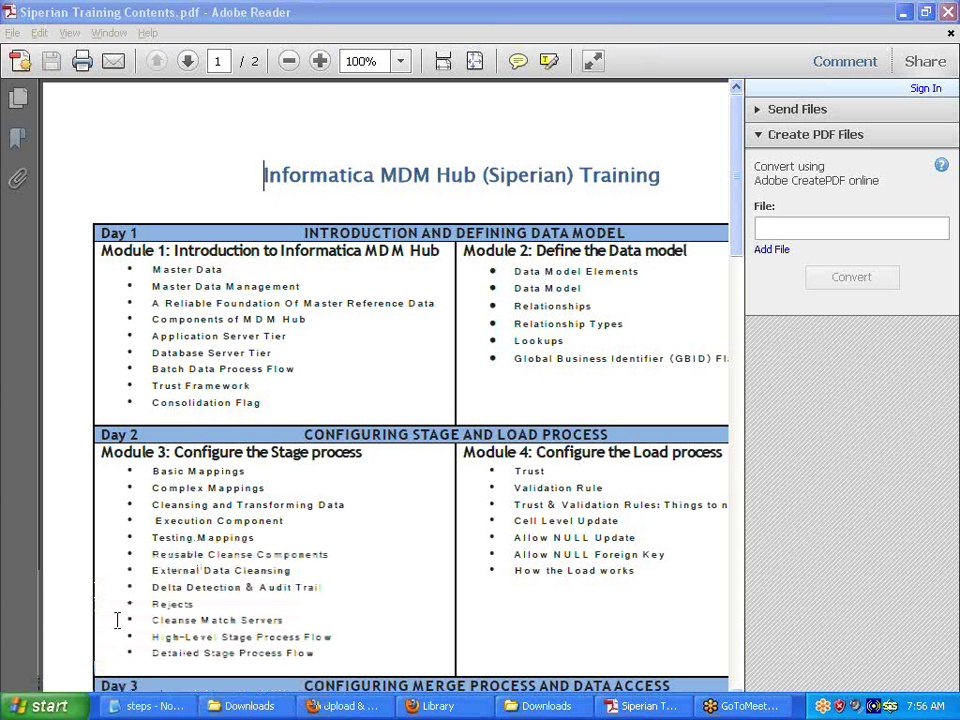This screenshot has width=960, height=720.
Task: Click the email envelope icon
Action: [x=113, y=61]
